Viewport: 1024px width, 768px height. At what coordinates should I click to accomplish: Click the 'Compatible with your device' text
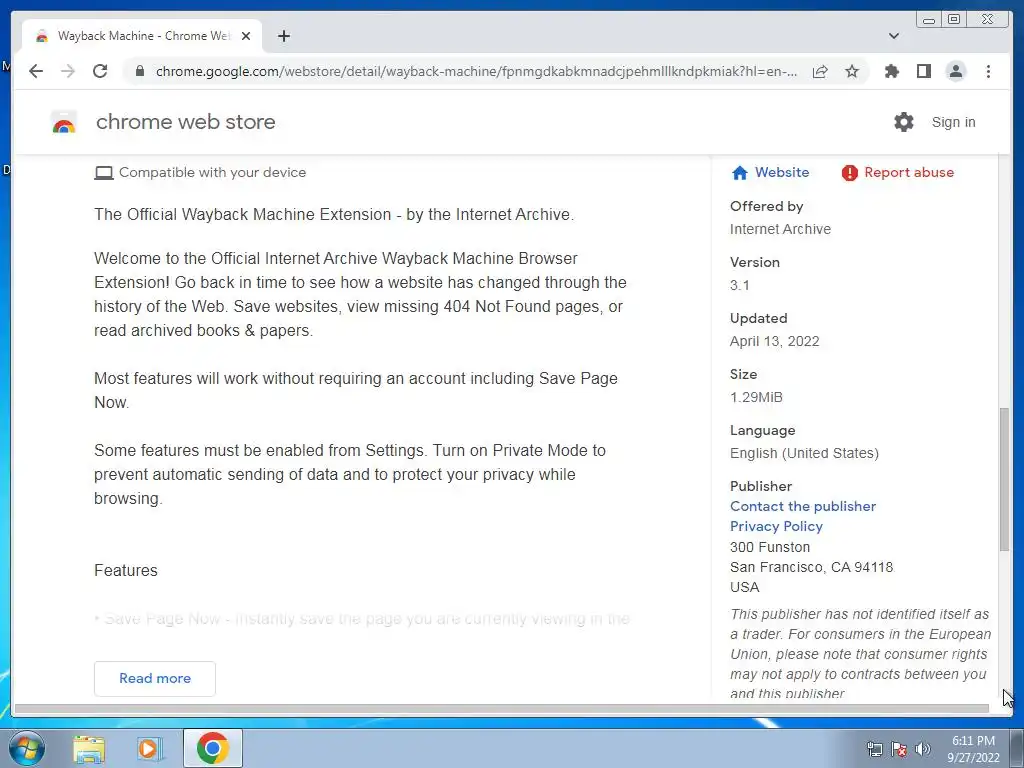pyautogui.click(x=212, y=172)
